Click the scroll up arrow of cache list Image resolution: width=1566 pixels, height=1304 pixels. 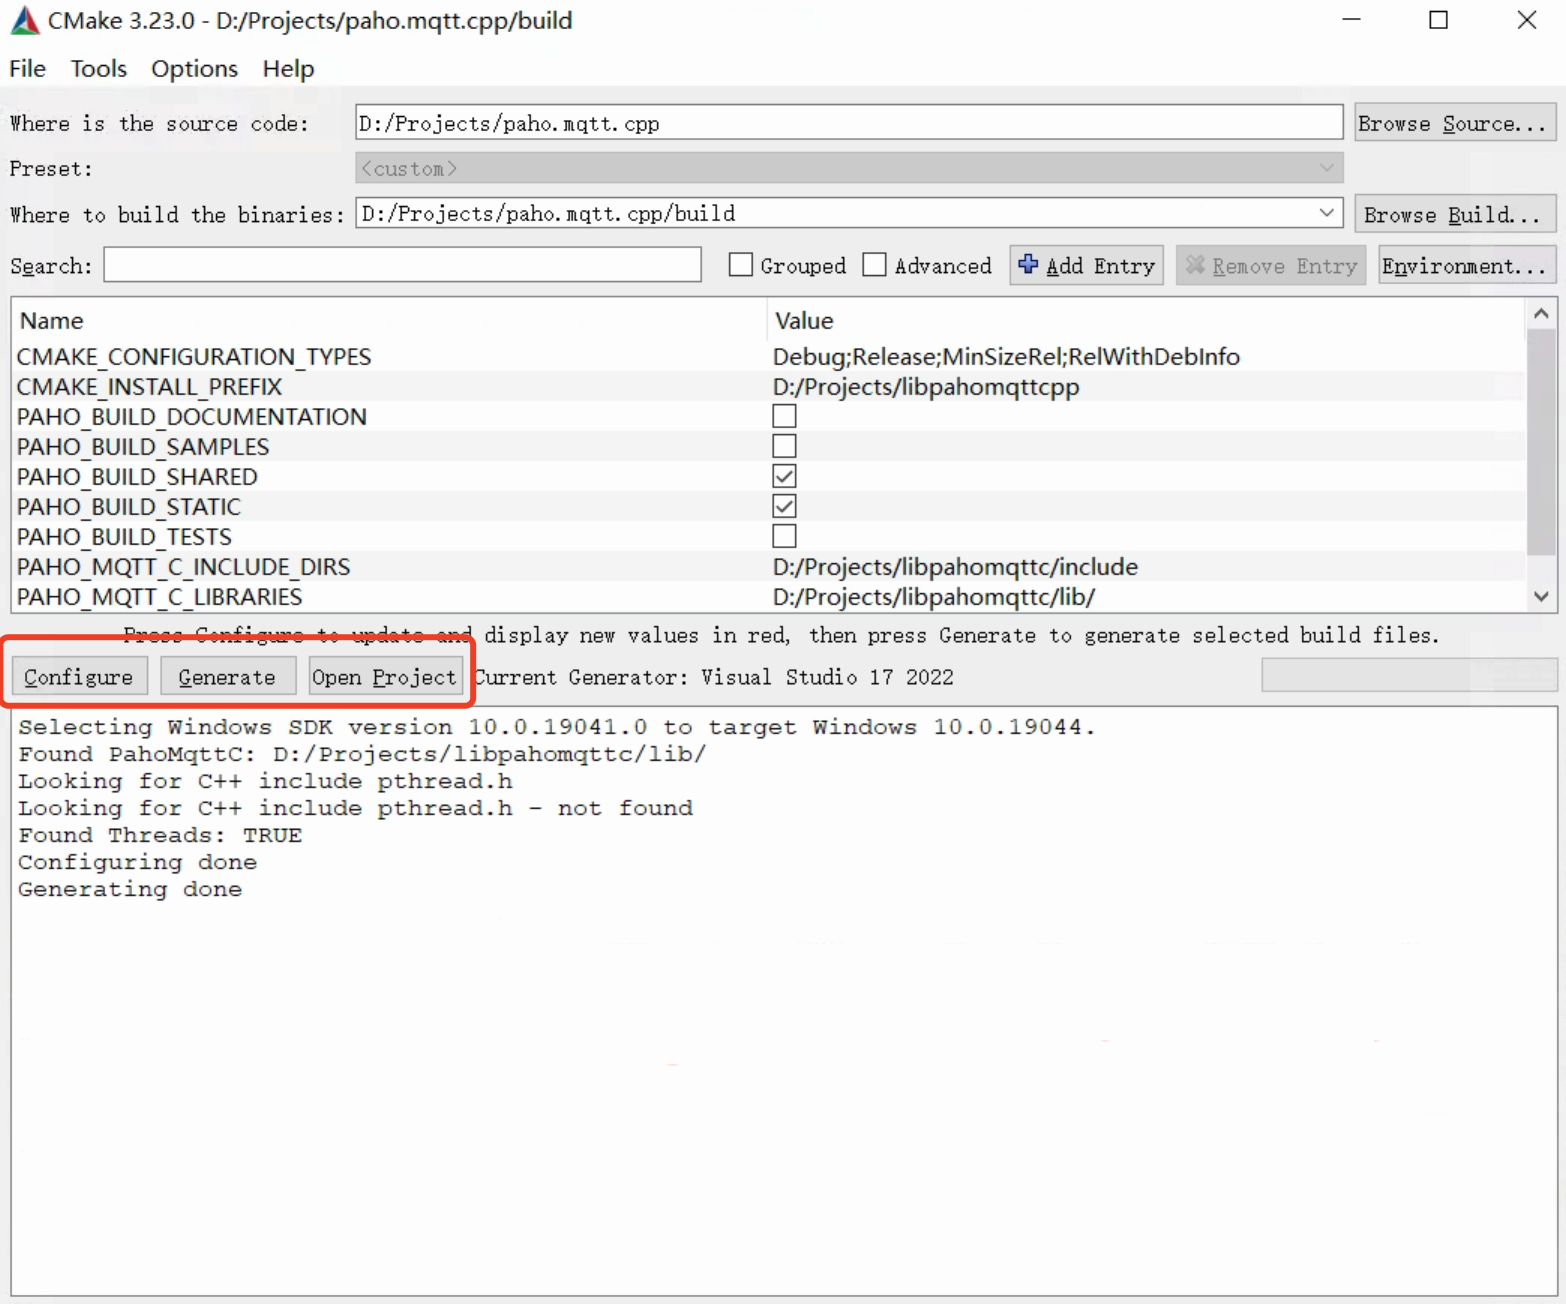pos(1541,314)
